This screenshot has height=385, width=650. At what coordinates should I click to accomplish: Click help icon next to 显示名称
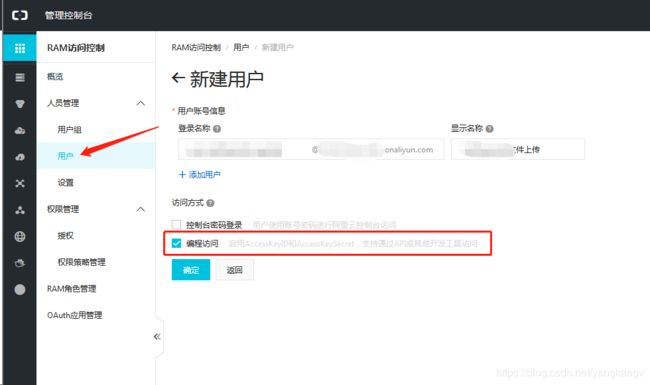point(490,129)
